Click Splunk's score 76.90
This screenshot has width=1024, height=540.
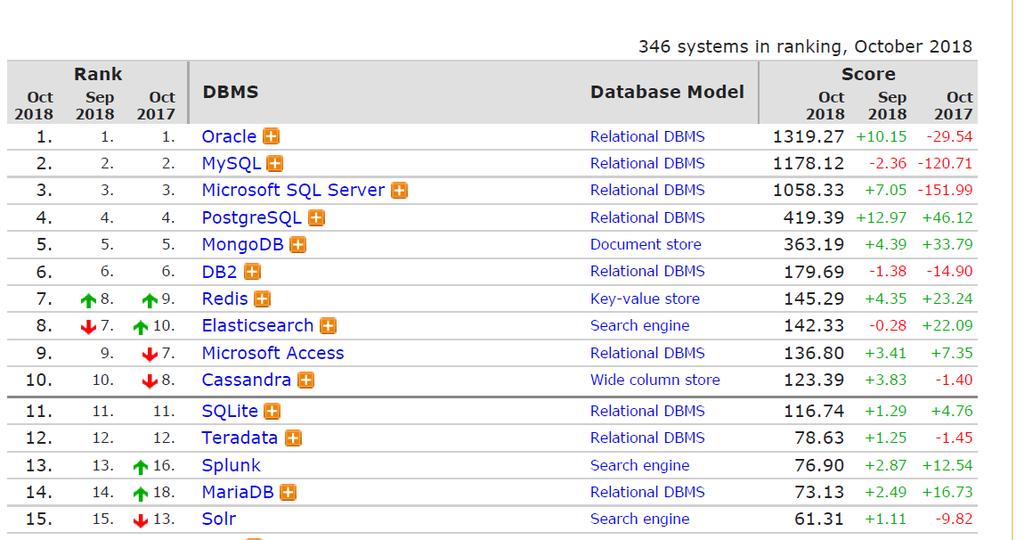pyautogui.click(x=819, y=465)
